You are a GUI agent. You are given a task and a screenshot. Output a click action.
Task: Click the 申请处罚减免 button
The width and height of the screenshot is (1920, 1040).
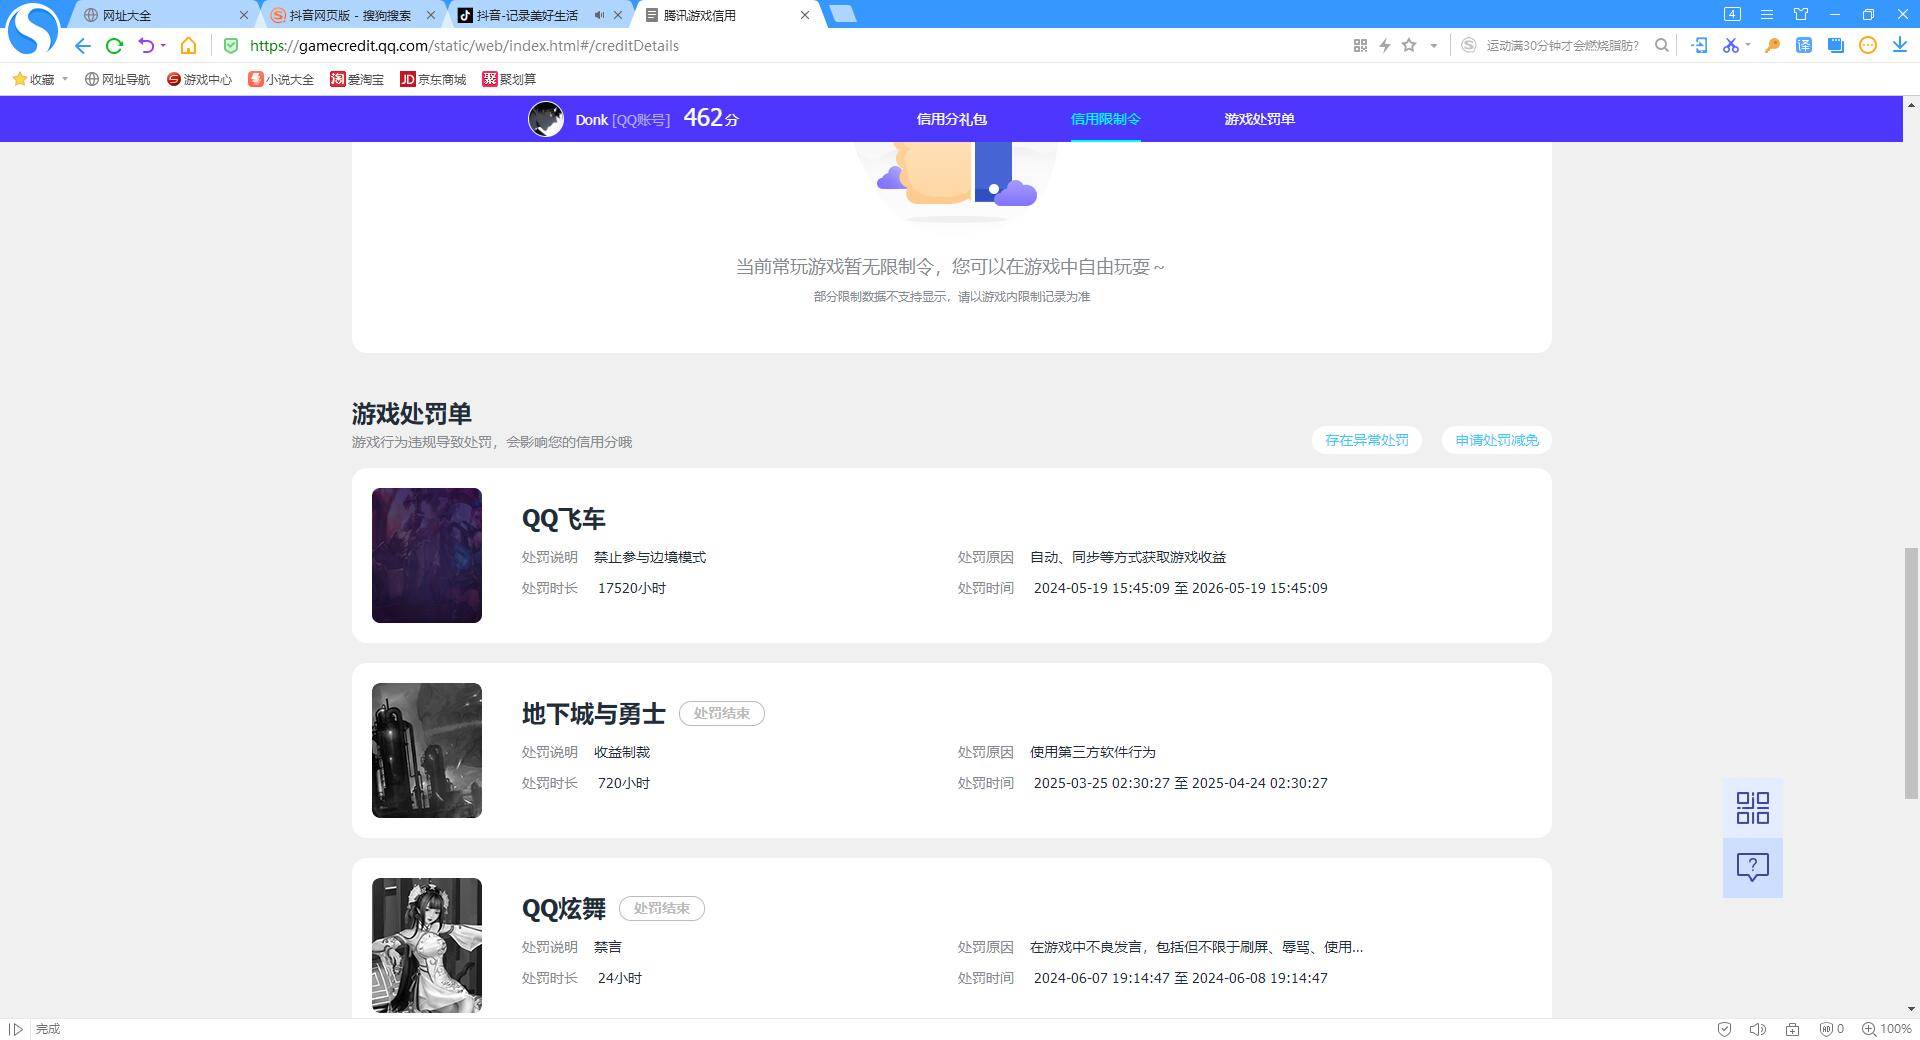point(1496,440)
